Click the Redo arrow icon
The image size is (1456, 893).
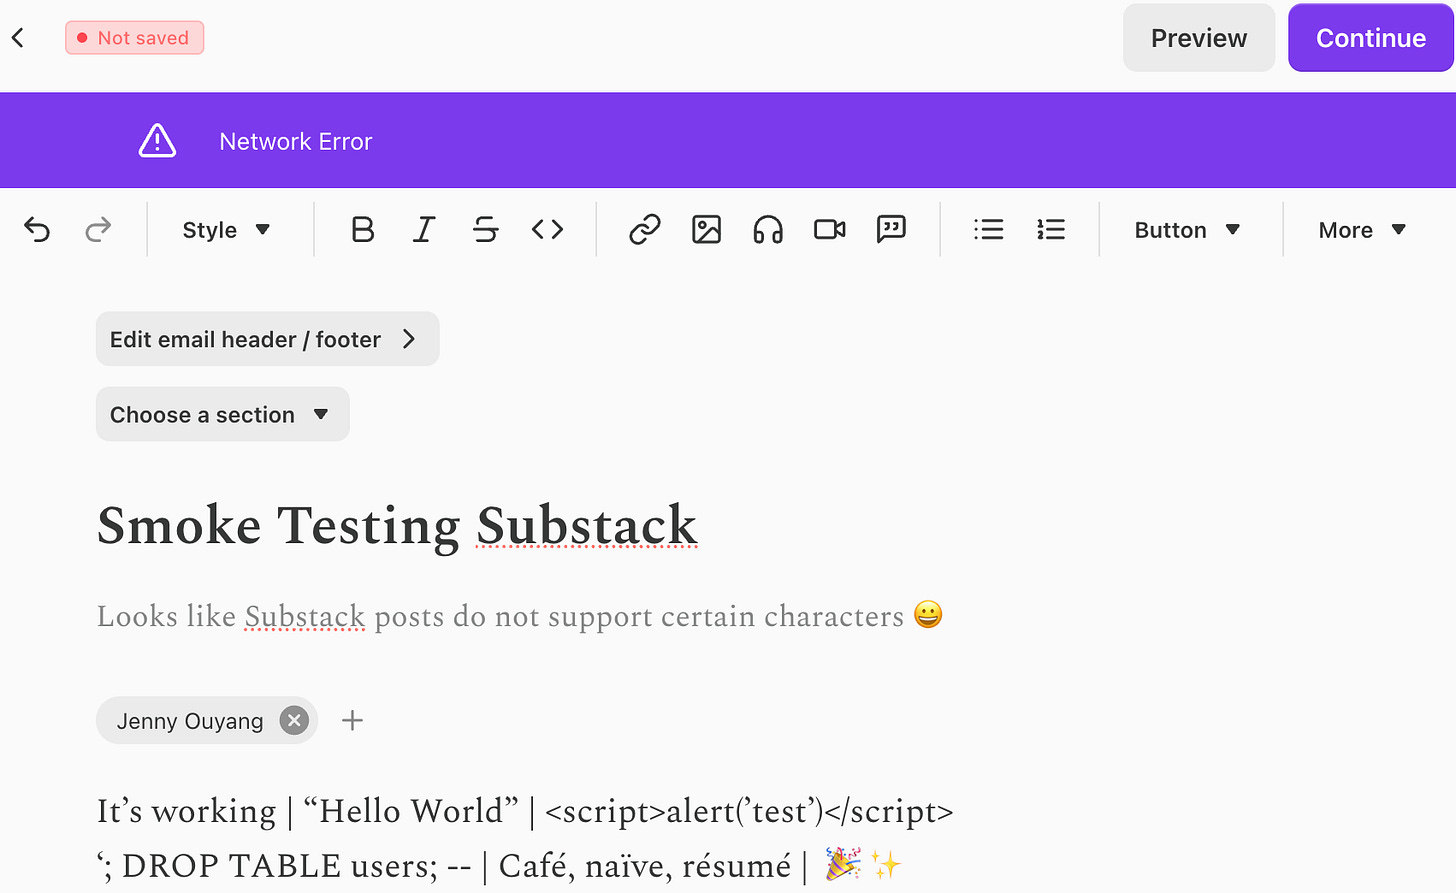(x=98, y=230)
